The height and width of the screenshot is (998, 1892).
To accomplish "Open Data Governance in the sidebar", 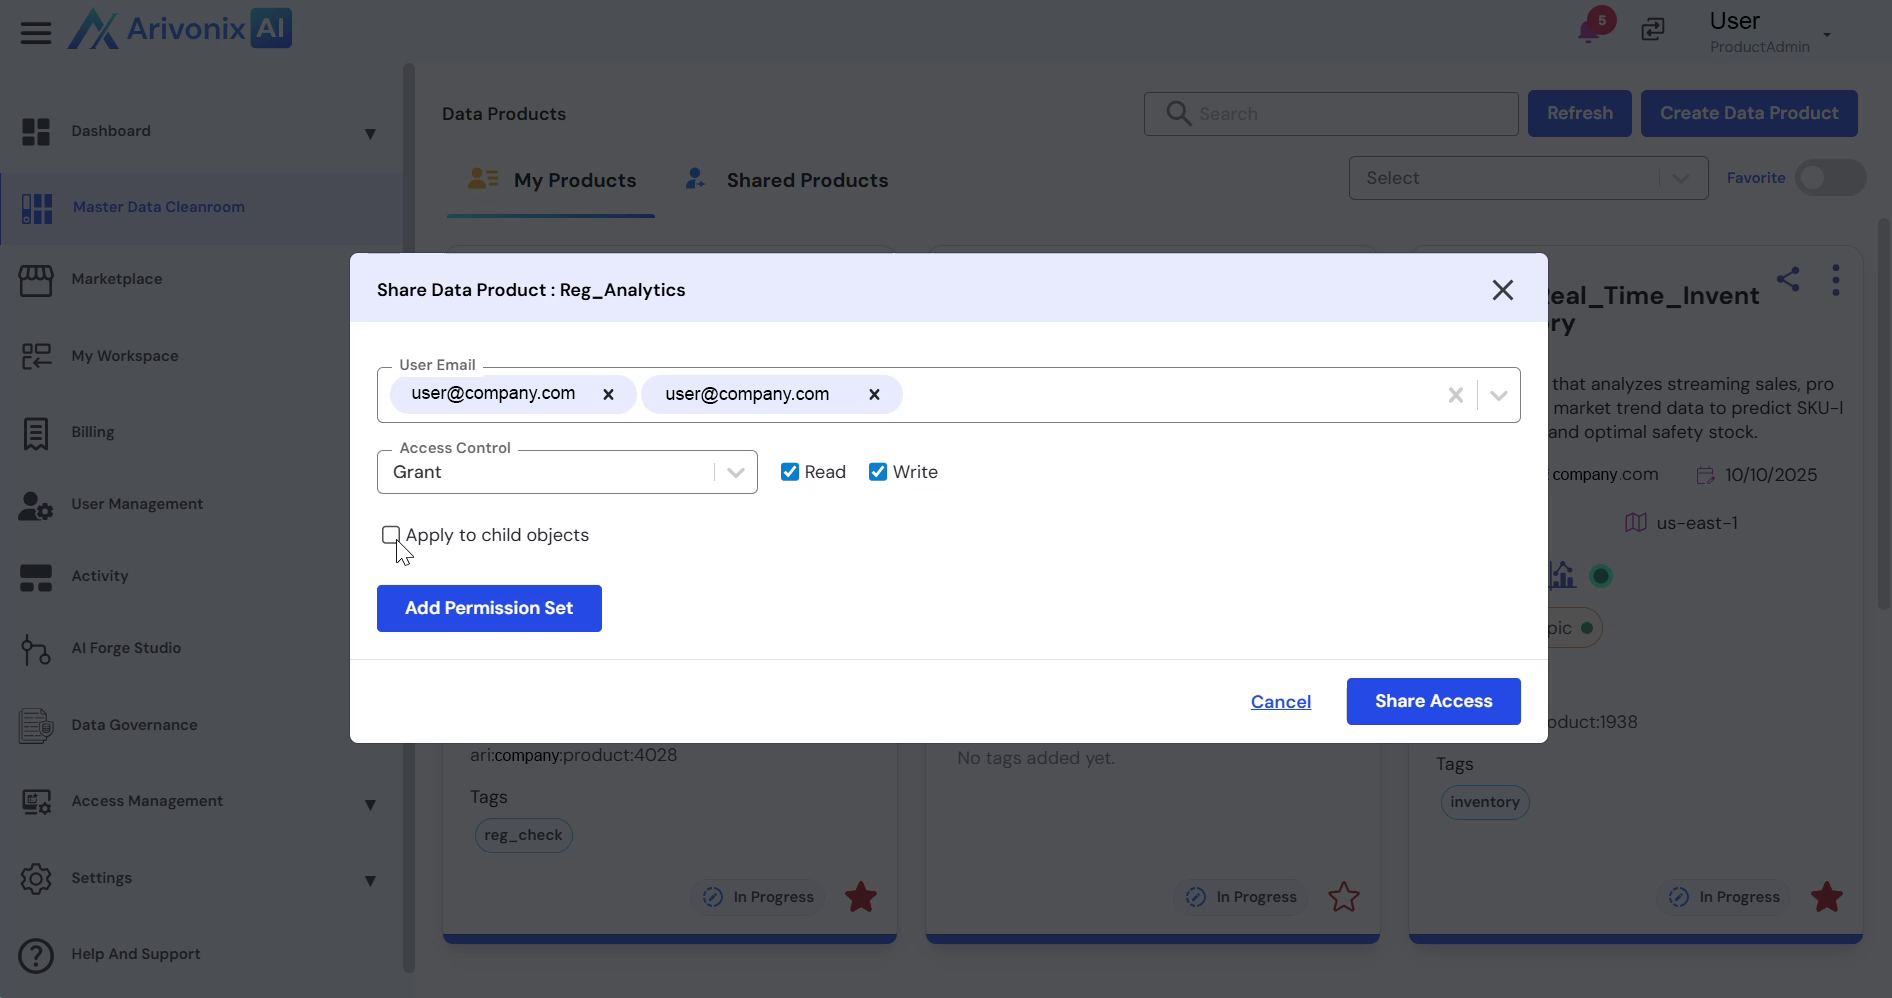I will (134, 725).
